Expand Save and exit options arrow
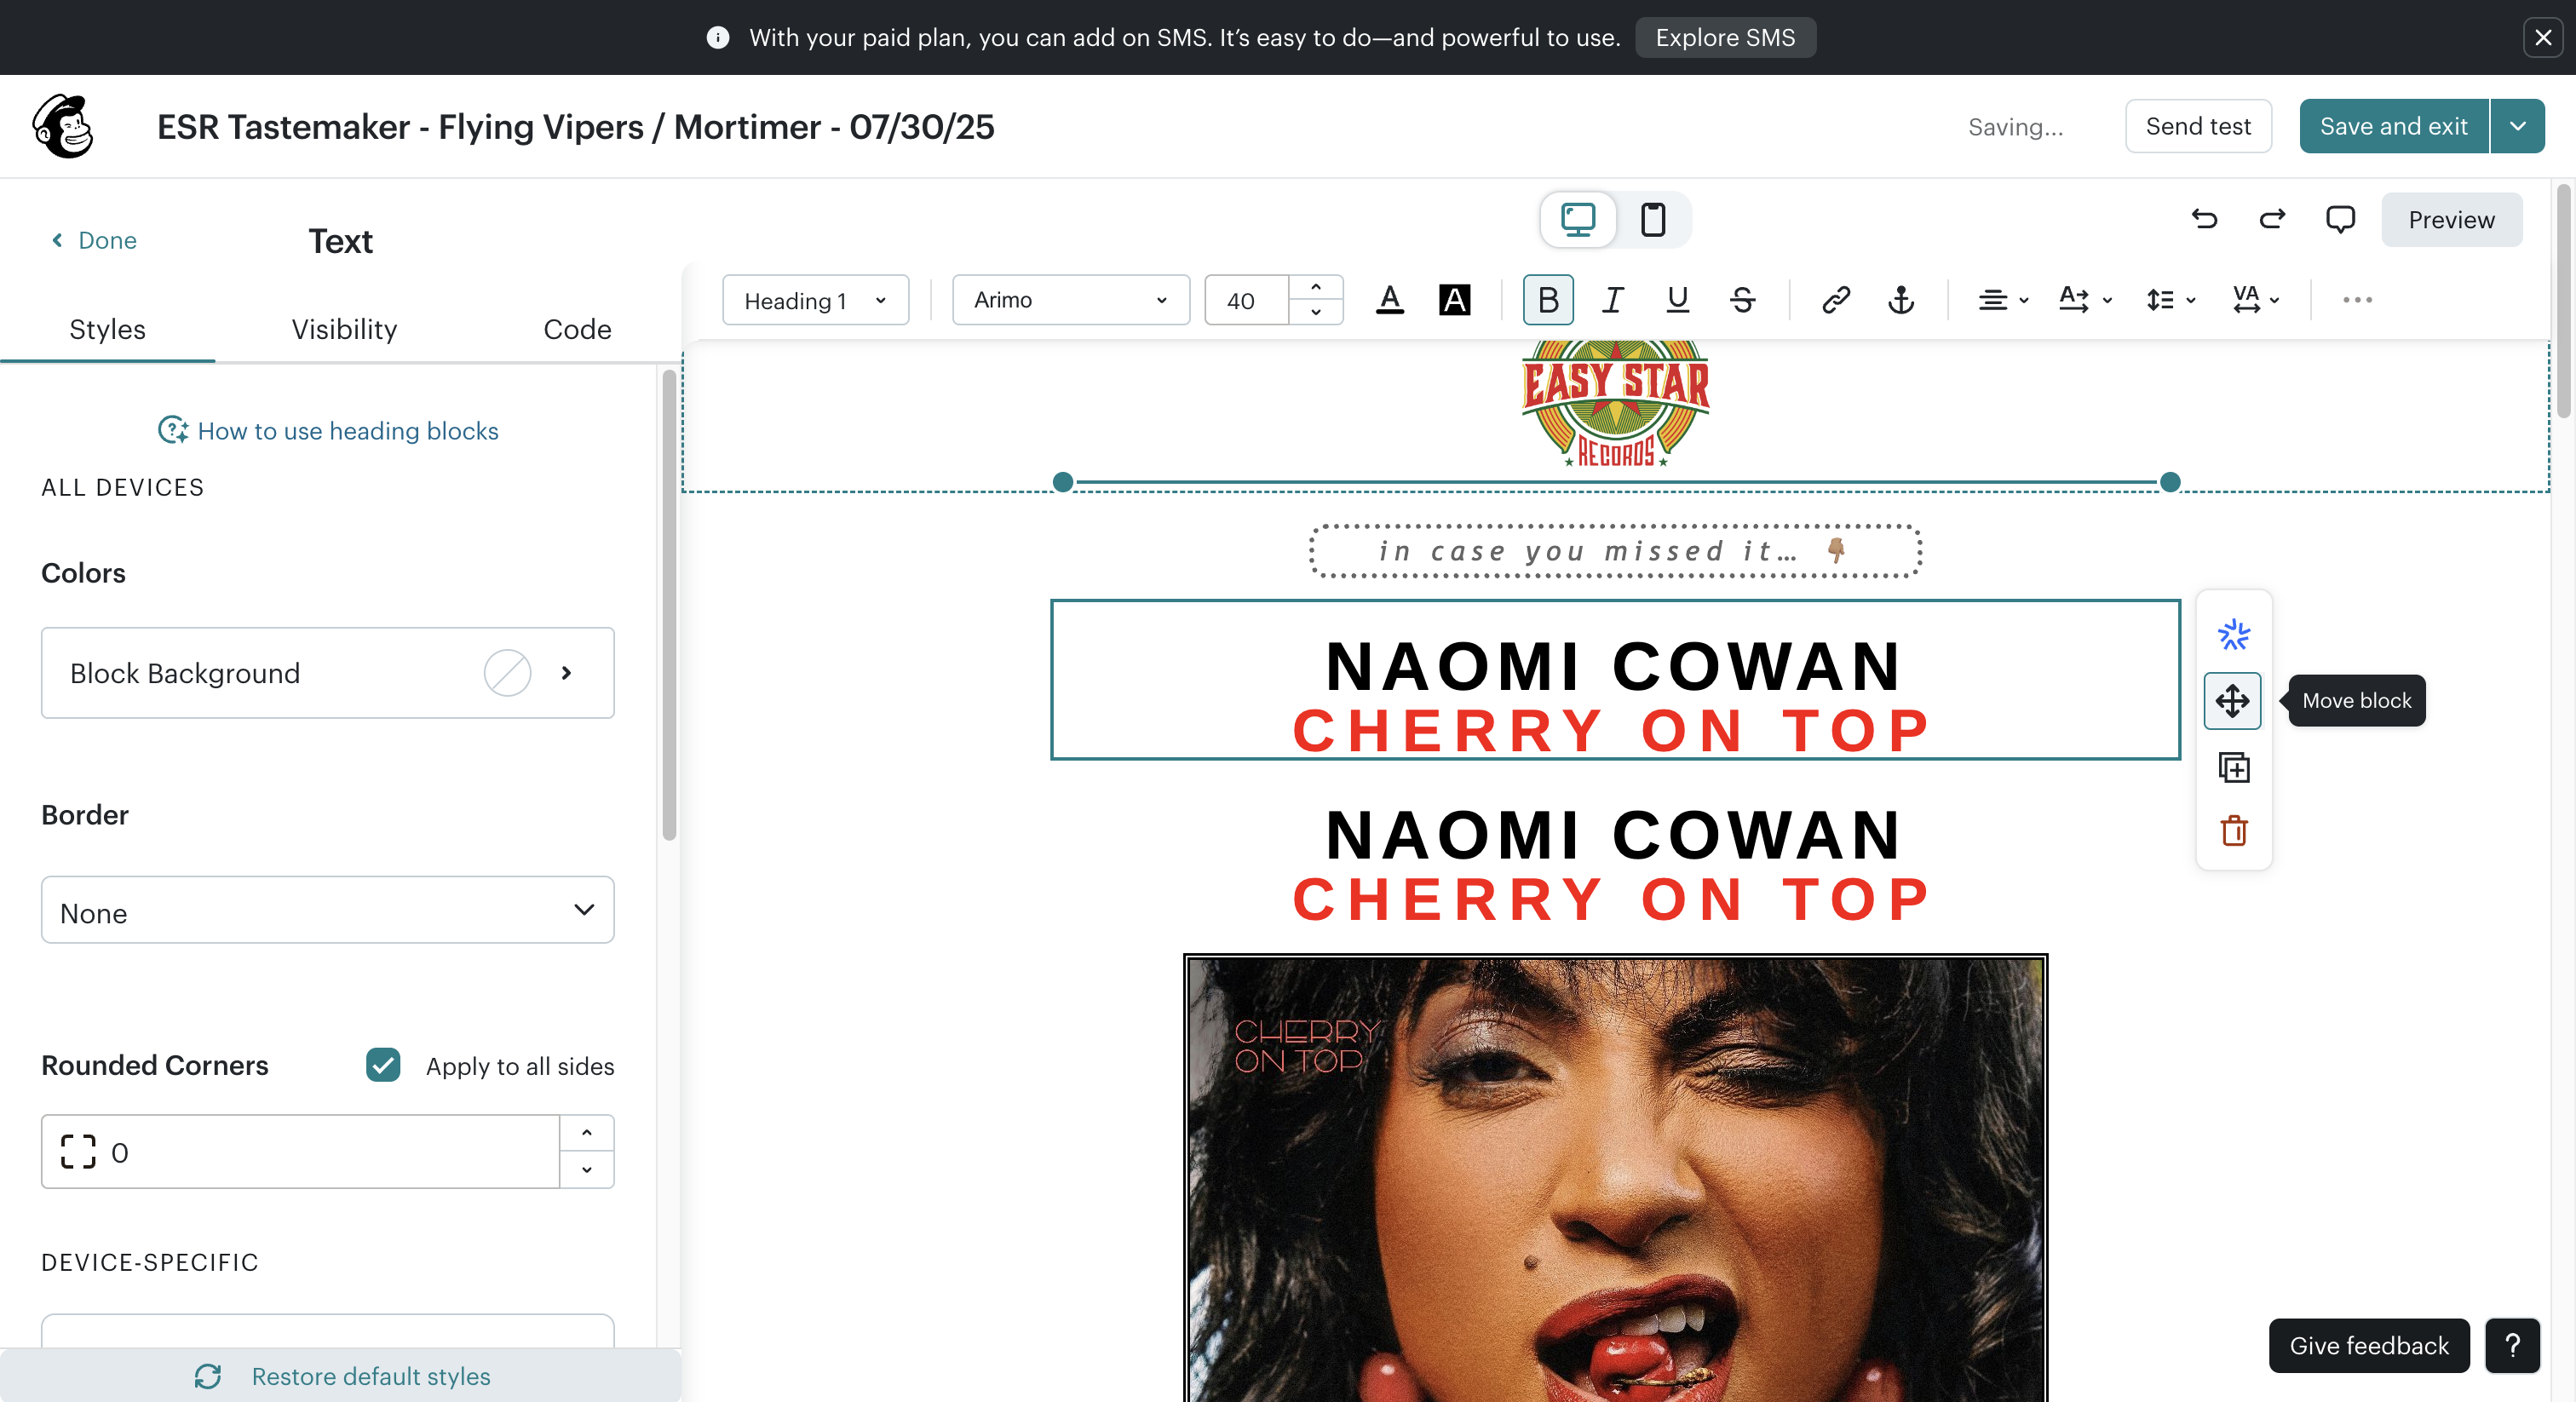 point(2518,126)
